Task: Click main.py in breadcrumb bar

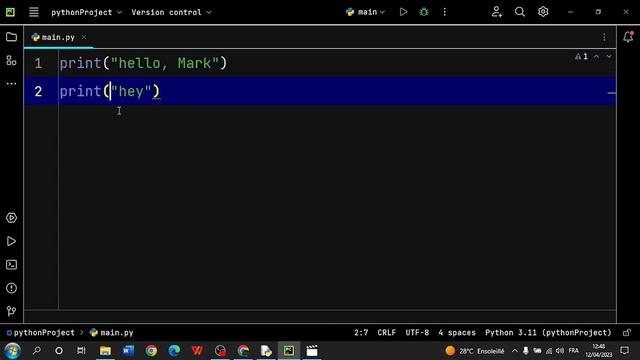Action: tap(112, 333)
